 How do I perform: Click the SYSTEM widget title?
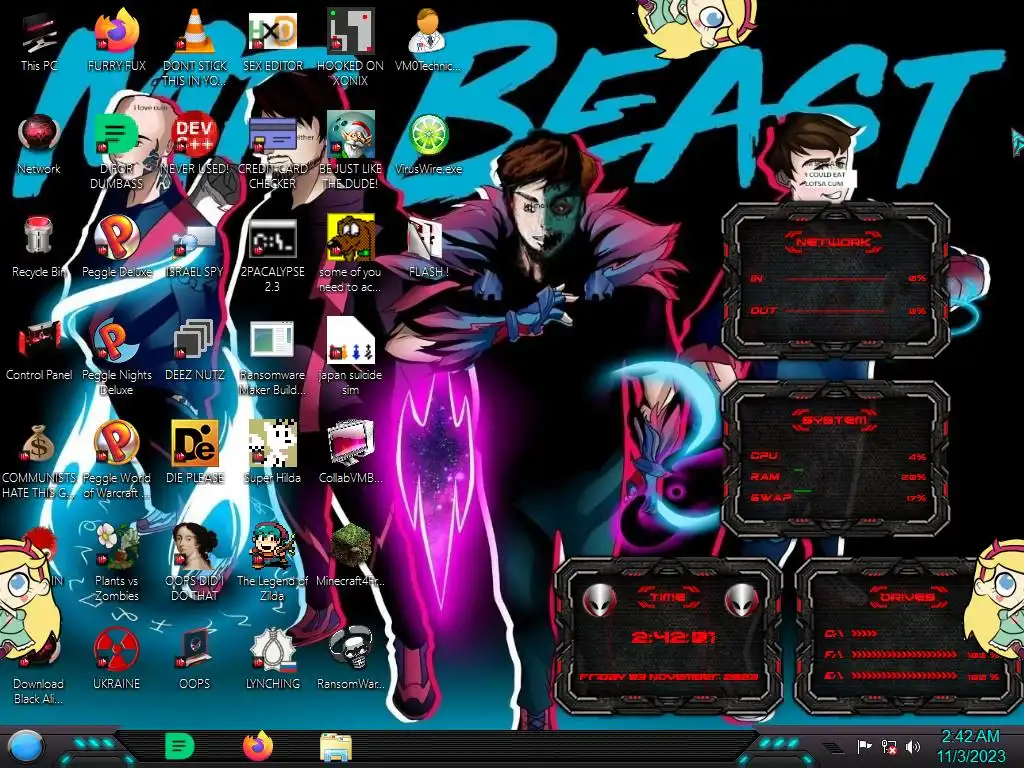click(x=833, y=420)
